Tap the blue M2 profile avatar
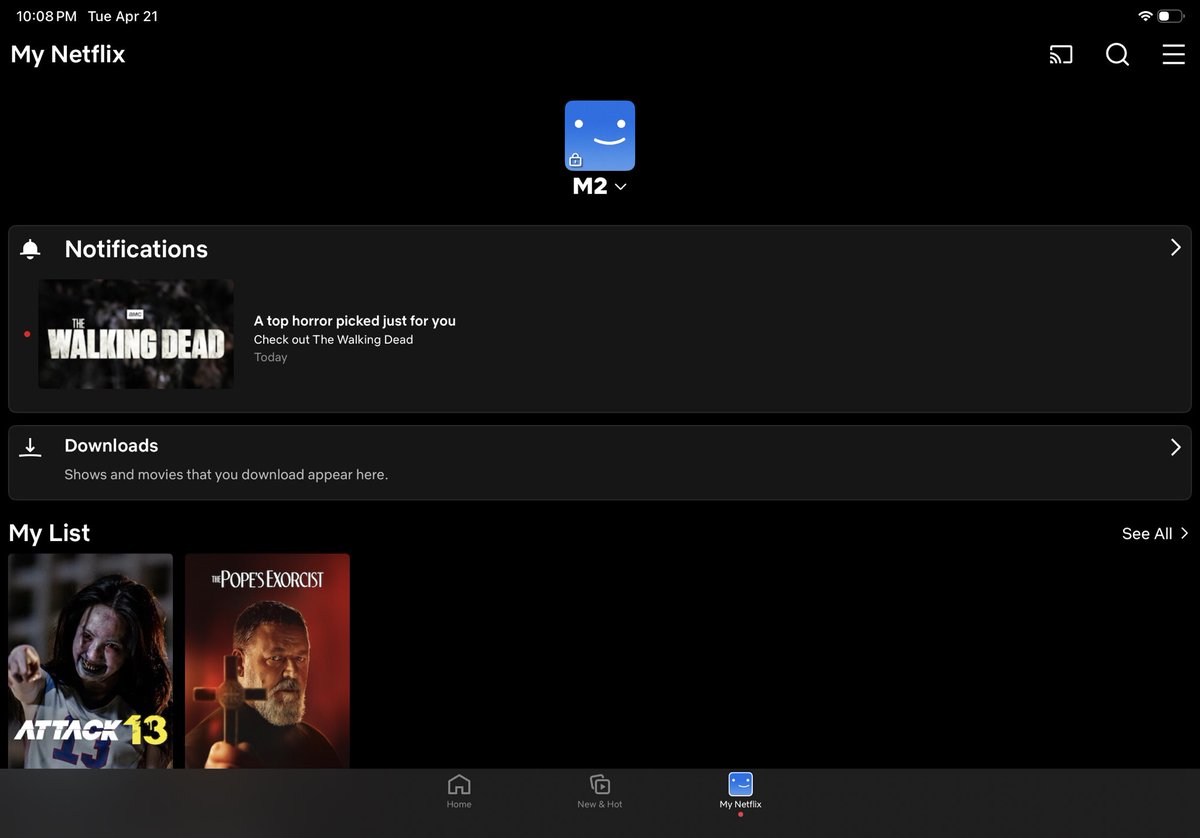 [x=600, y=136]
